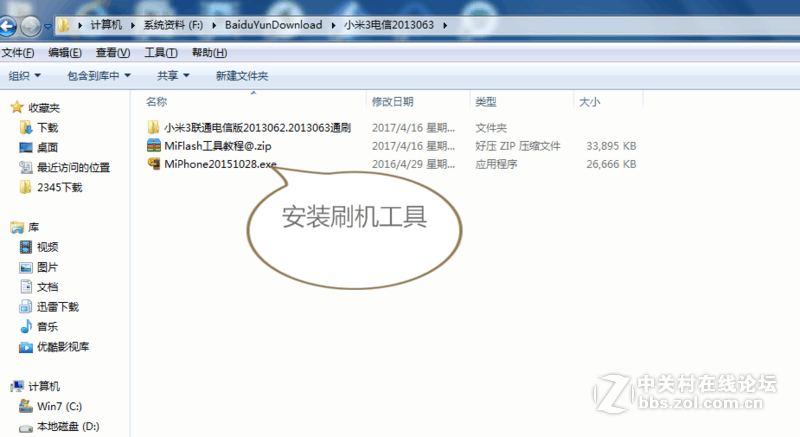Open the recent locations dropdown arrow
The width and height of the screenshot is (800, 437).
point(47,26)
